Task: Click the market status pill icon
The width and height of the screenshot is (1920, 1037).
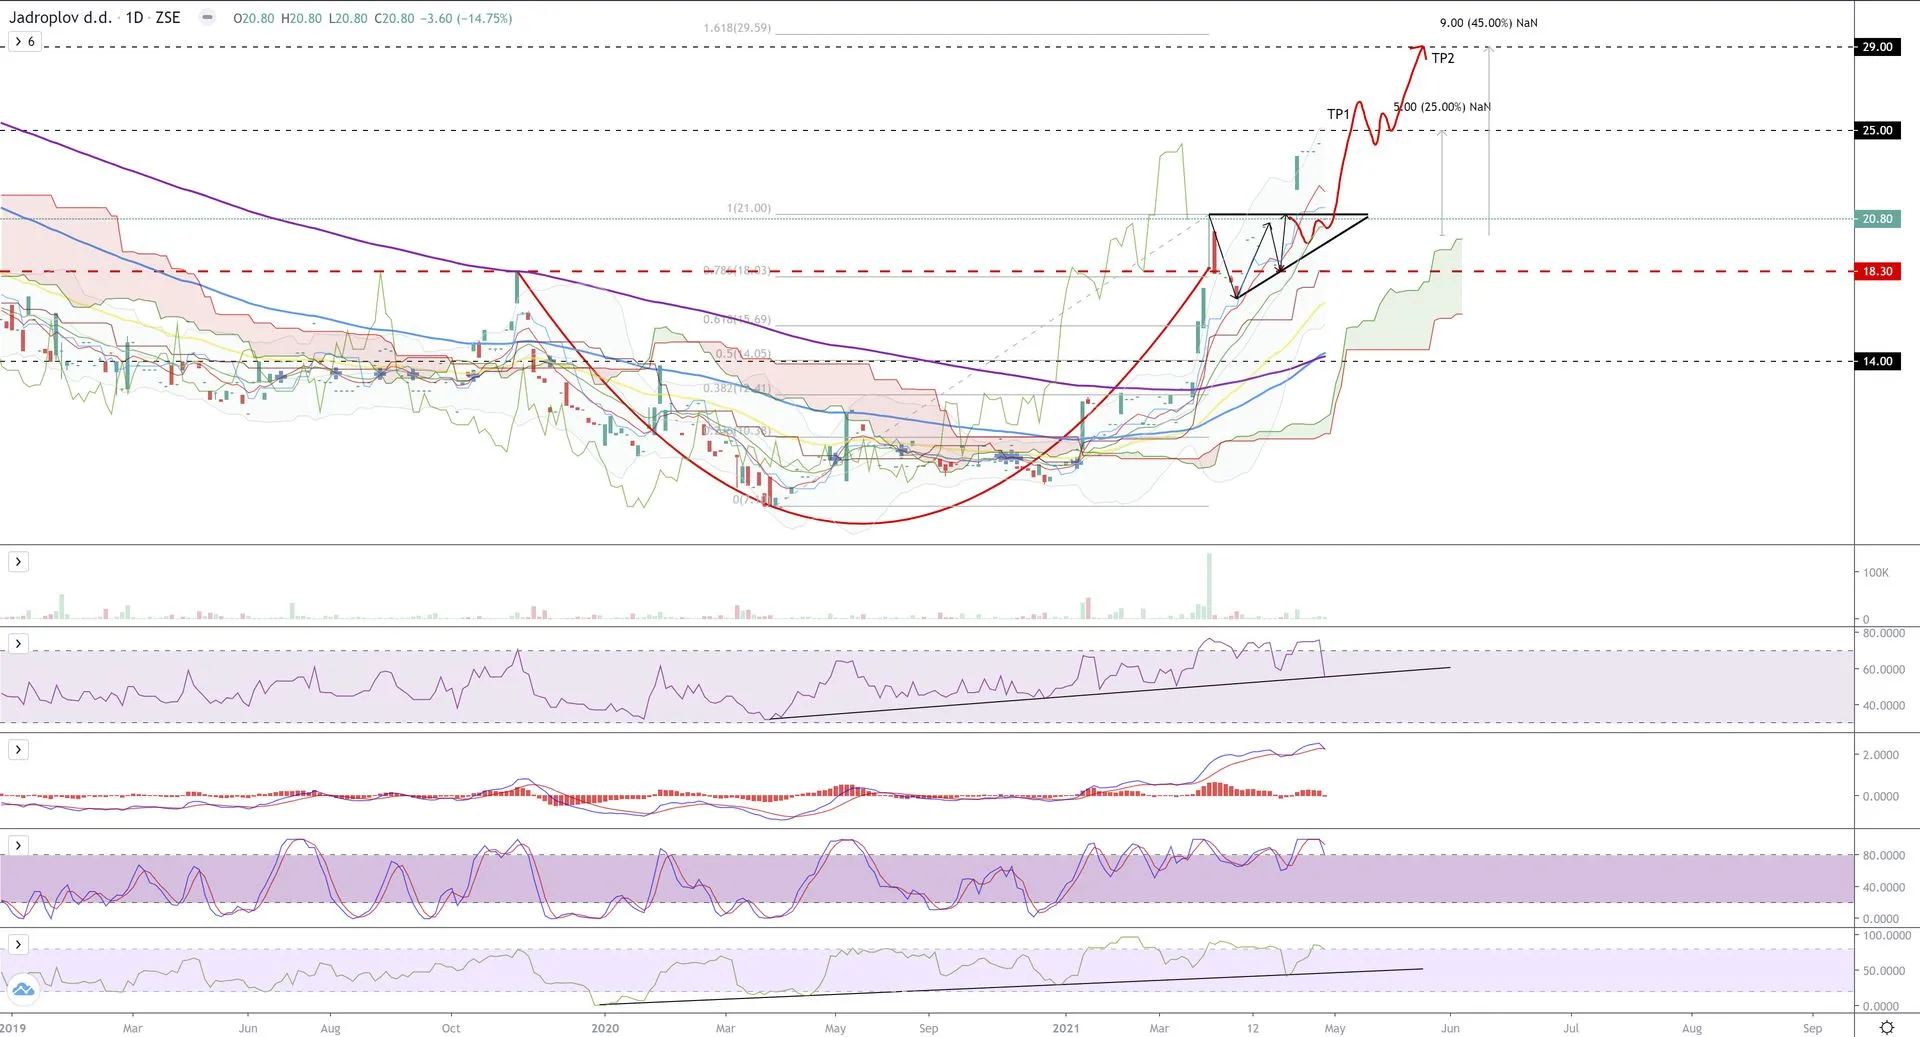Action: coord(207,18)
